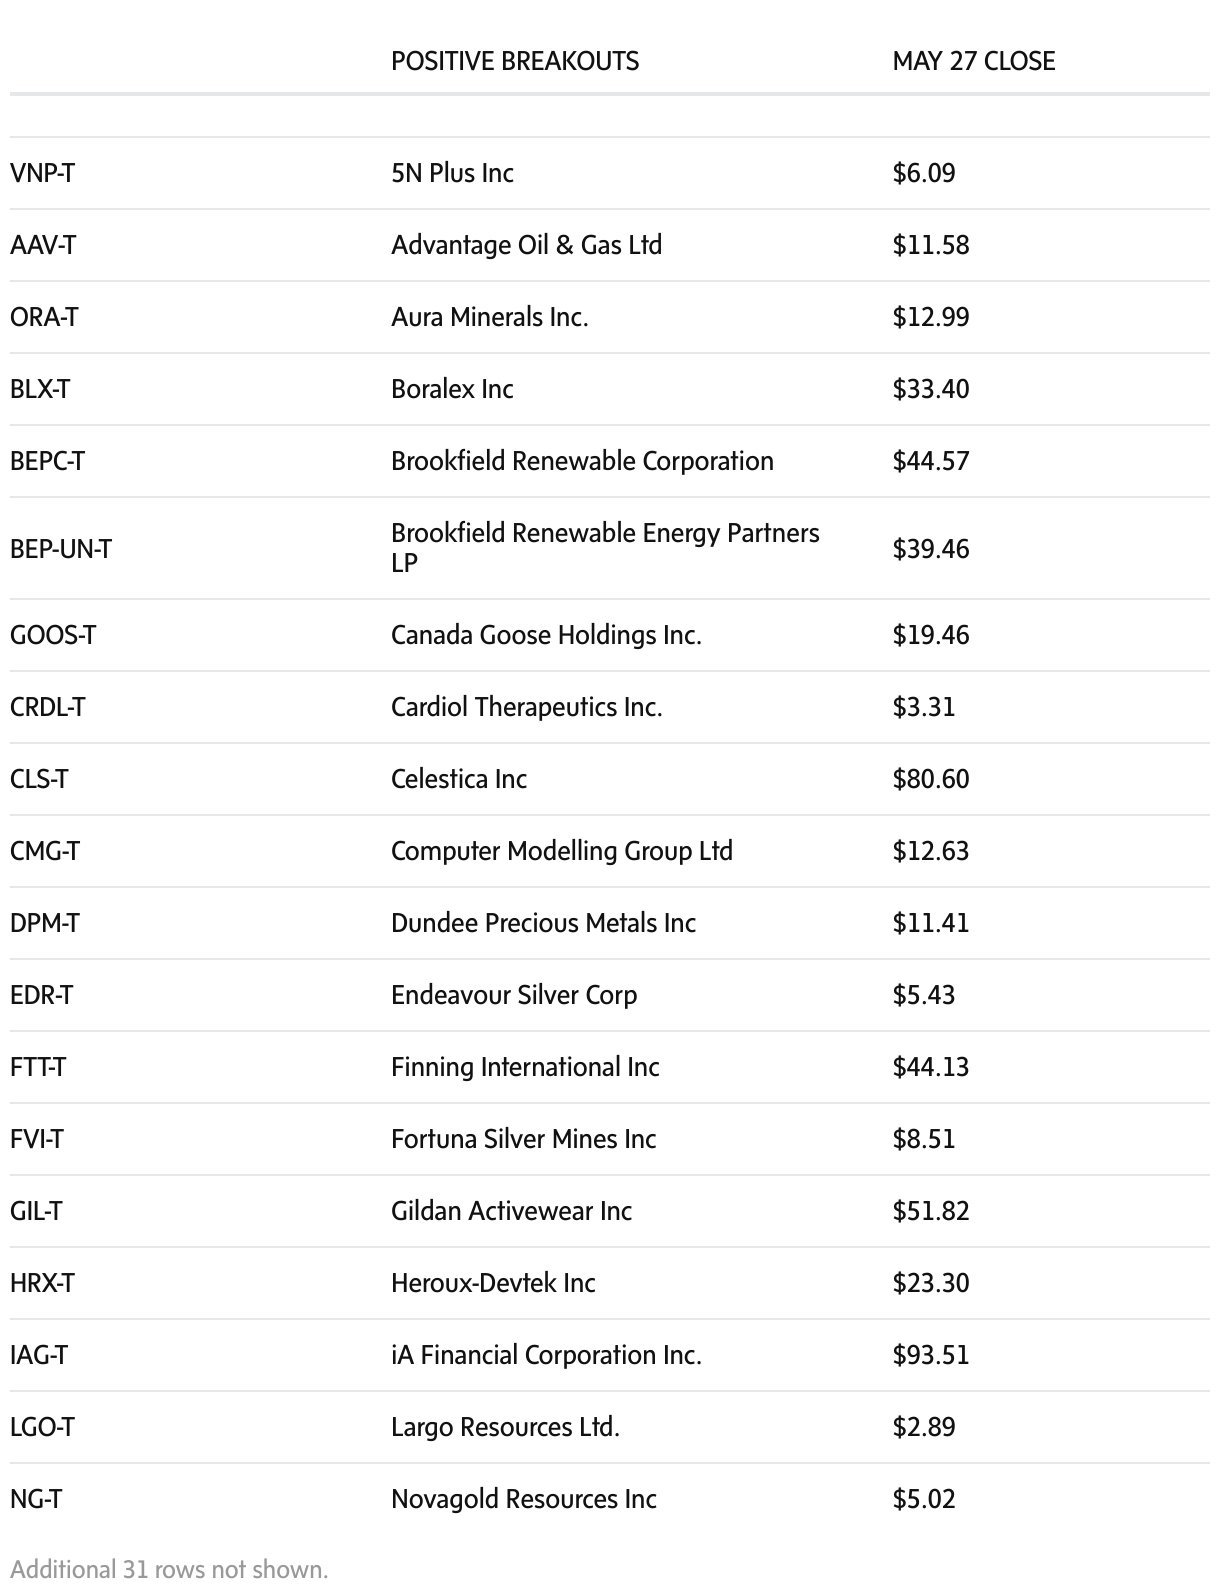Select the AAV-T ticker symbol
This screenshot has height=1594, width=1220.
[x=43, y=245]
